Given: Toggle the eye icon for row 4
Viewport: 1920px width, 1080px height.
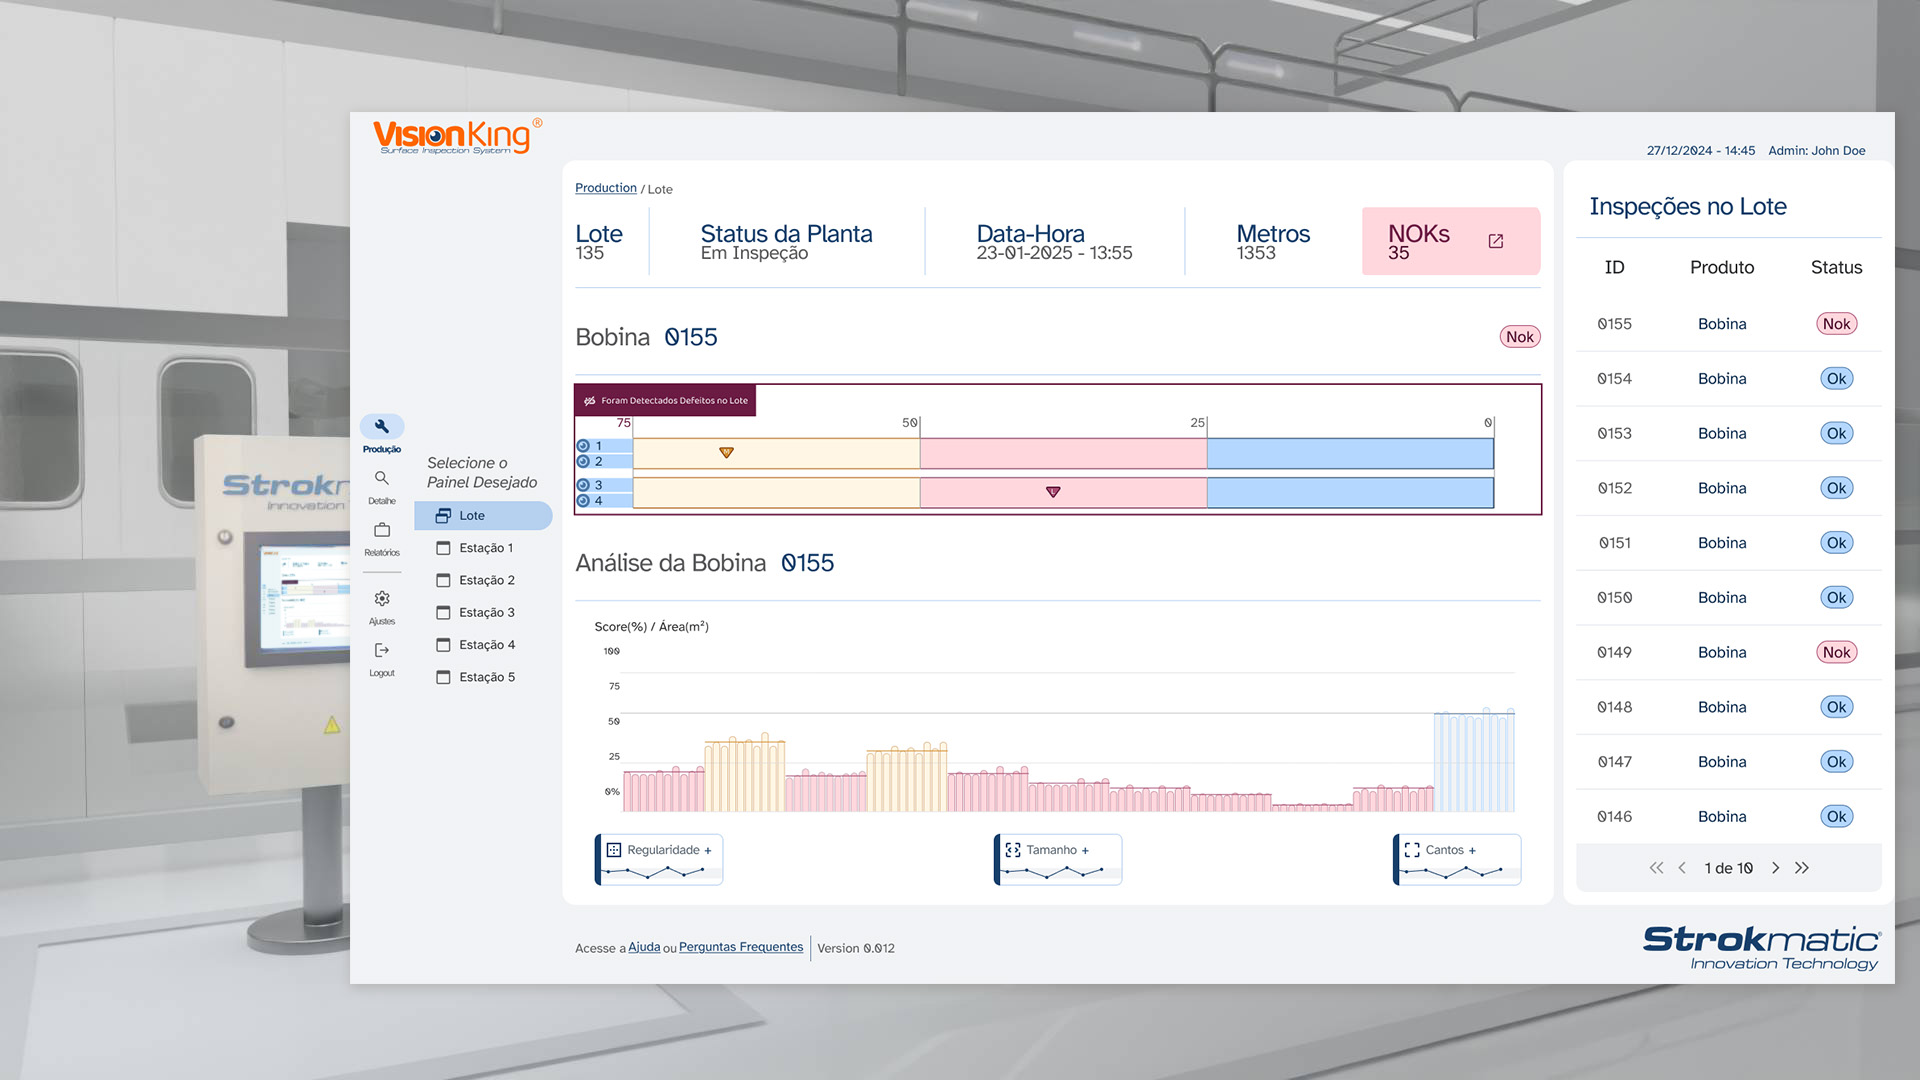Looking at the screenshot, I should click(x=583, y=501).
